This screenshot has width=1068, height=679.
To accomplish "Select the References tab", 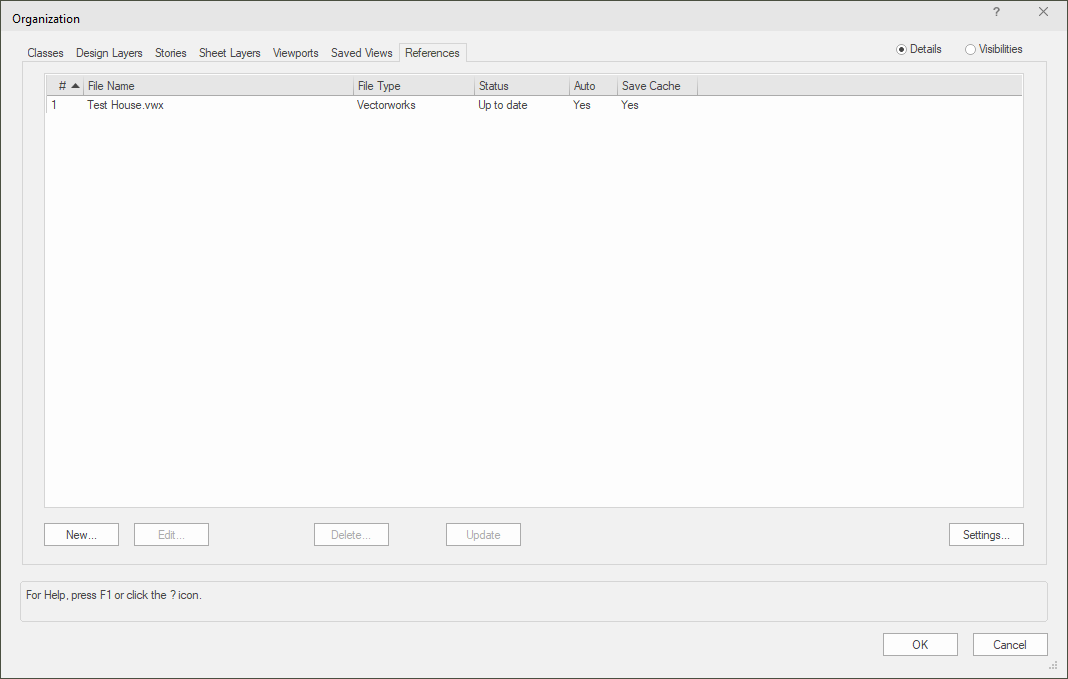I will tap(432, 53).
